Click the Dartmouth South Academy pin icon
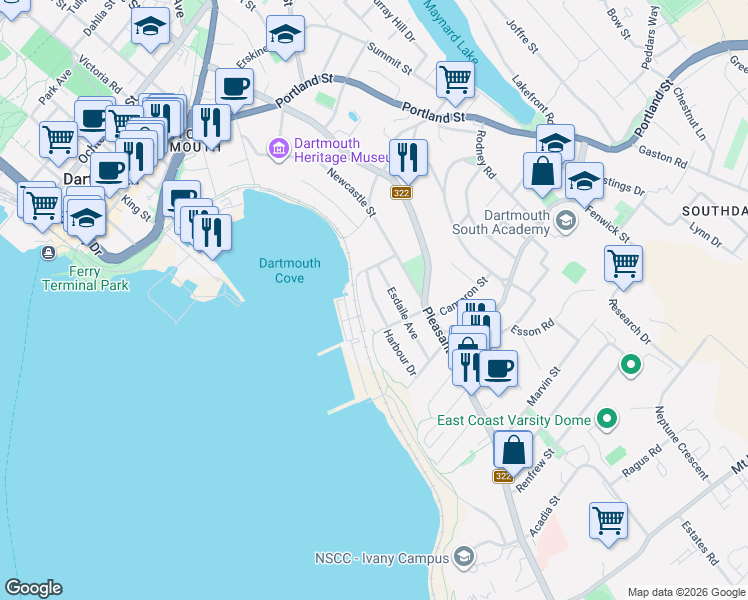Viewport: 748px width, 600px height. point(566,222)
